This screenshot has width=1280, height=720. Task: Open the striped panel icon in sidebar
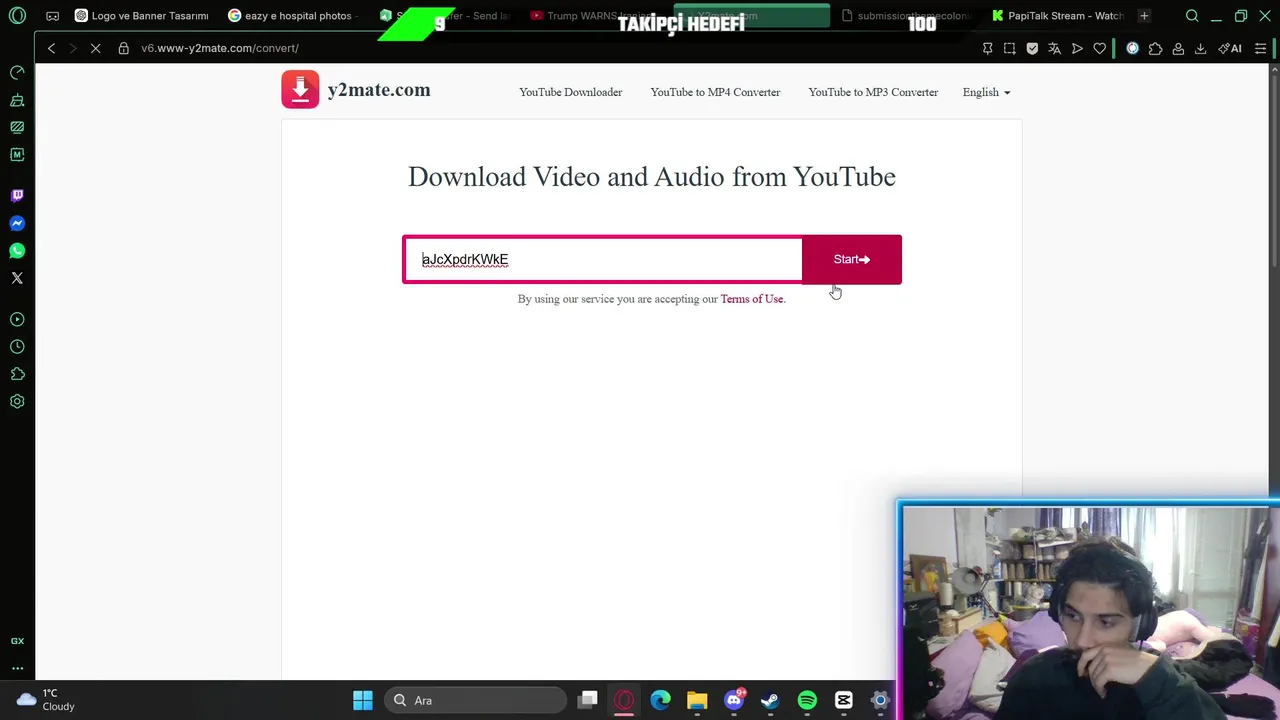pos(17,127)
